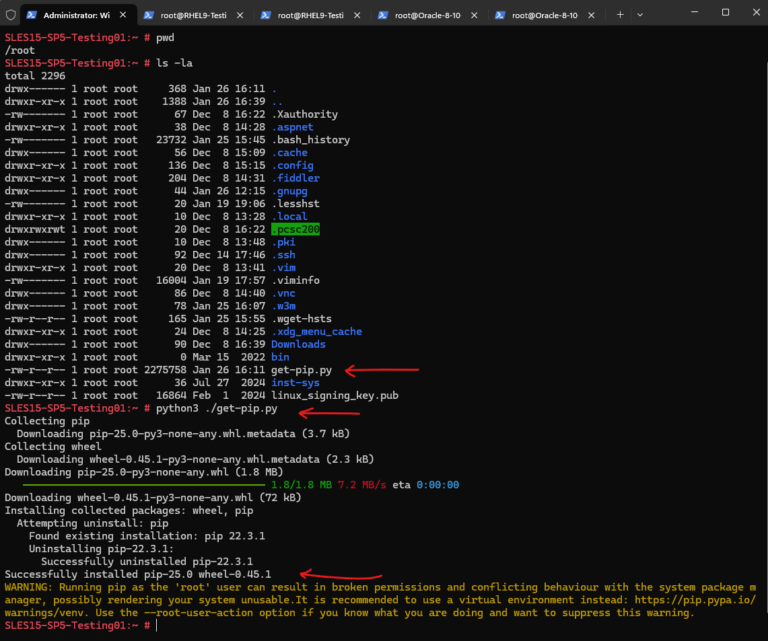
Task: Close the second root@Oracle-8-10 tab
Action: (x=591, y=15)
